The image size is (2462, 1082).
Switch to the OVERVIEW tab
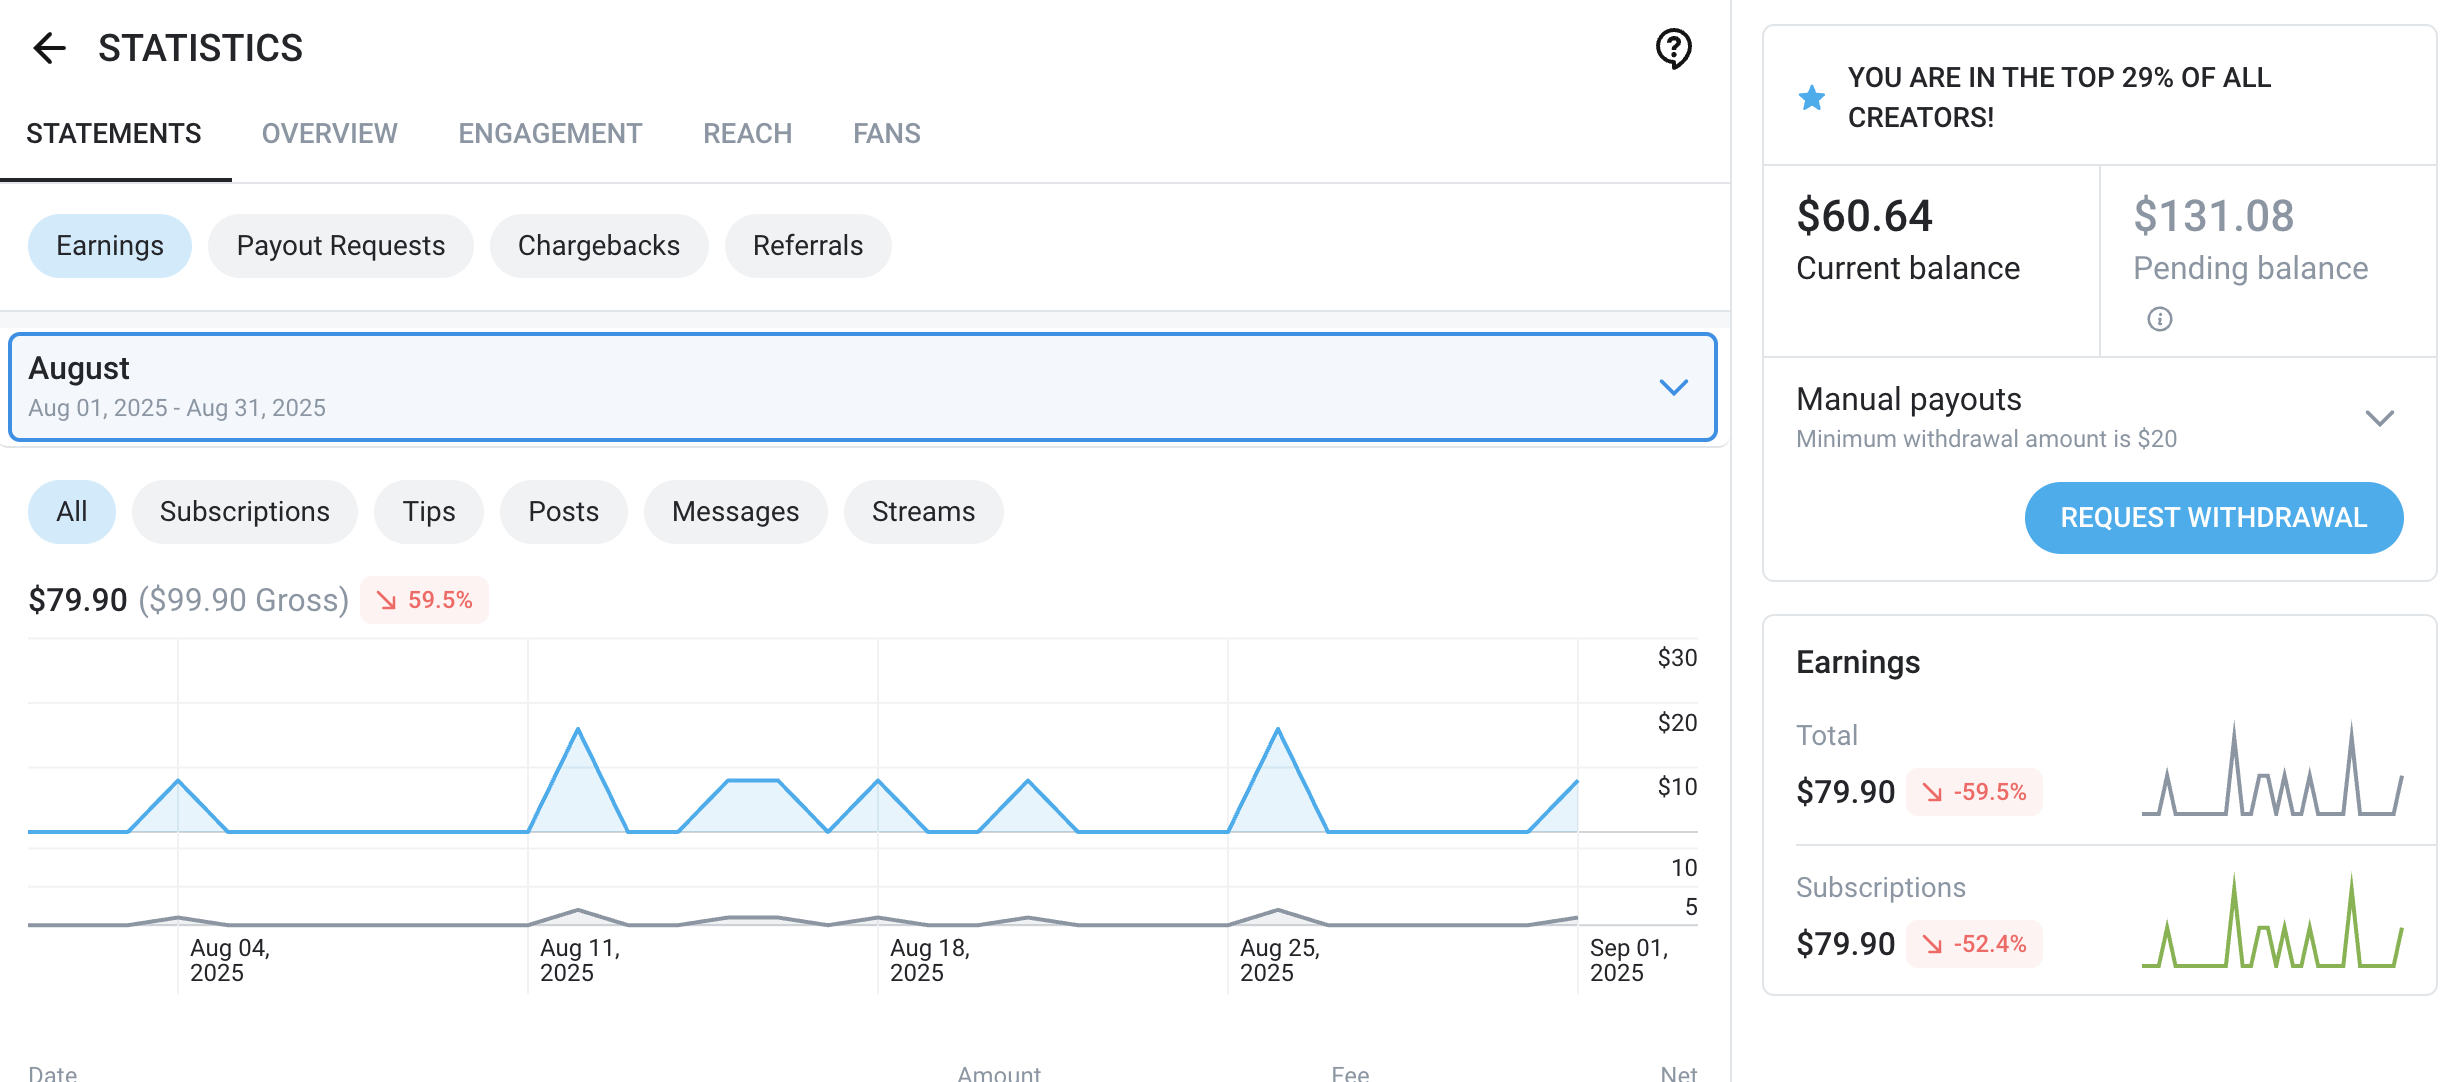[x=329, y=133]
